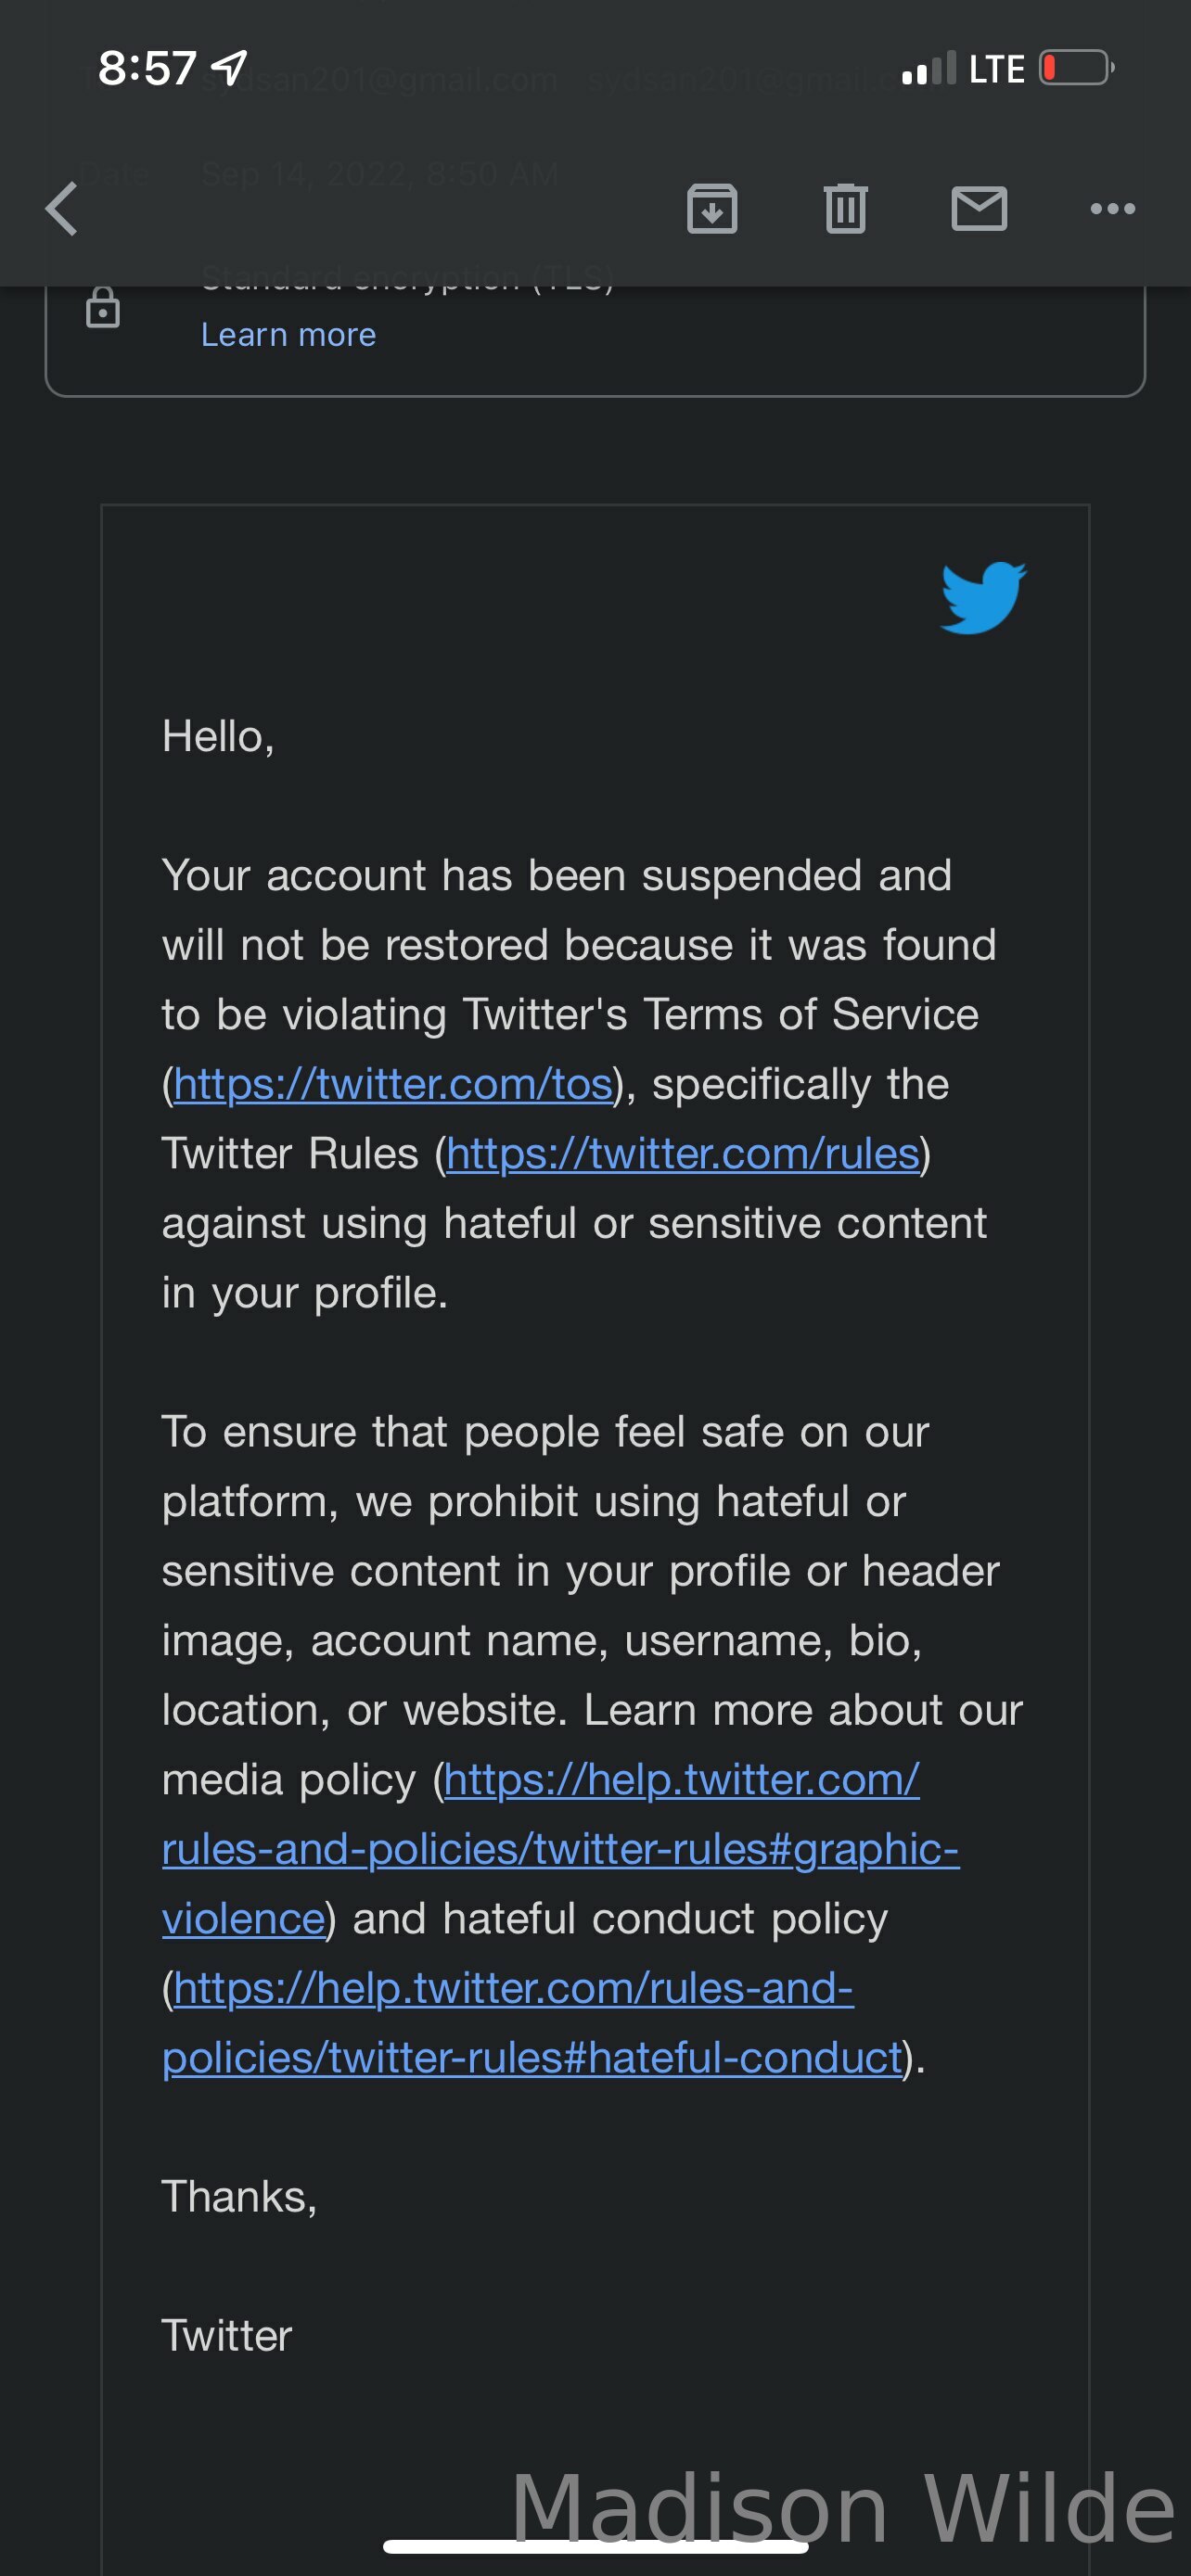This screenshot has height=2576, width=1191.
Task: Tap the Twitter bird logo
Action: (983, 597)
